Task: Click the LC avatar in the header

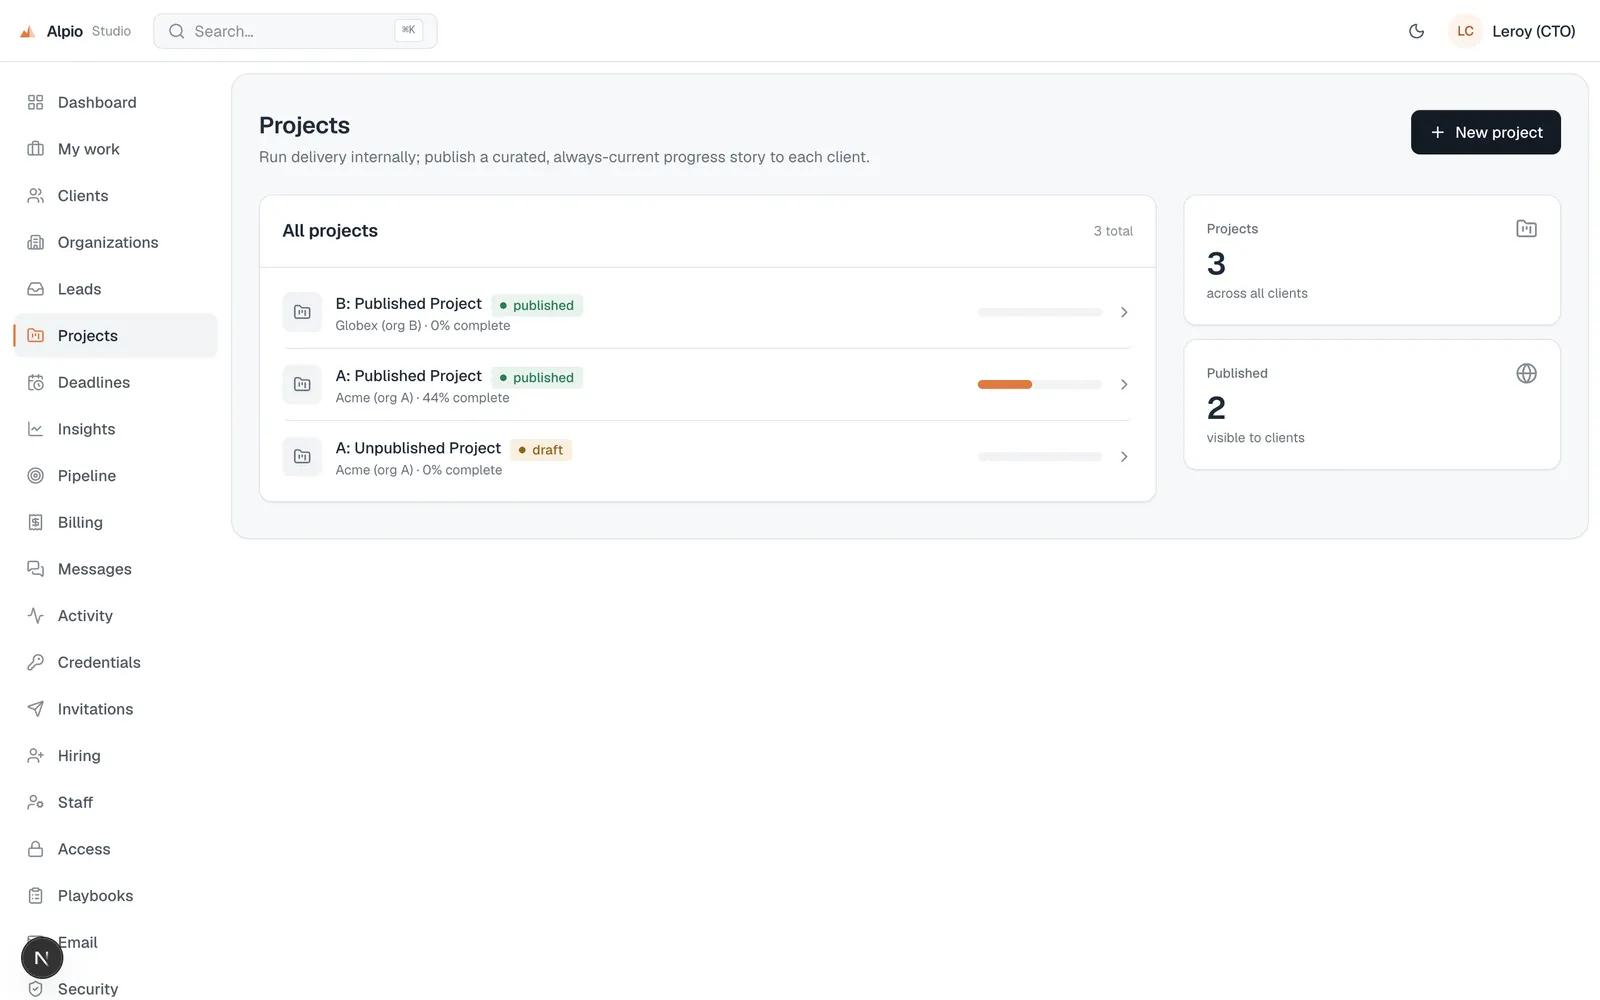Action: [1465, 31]
